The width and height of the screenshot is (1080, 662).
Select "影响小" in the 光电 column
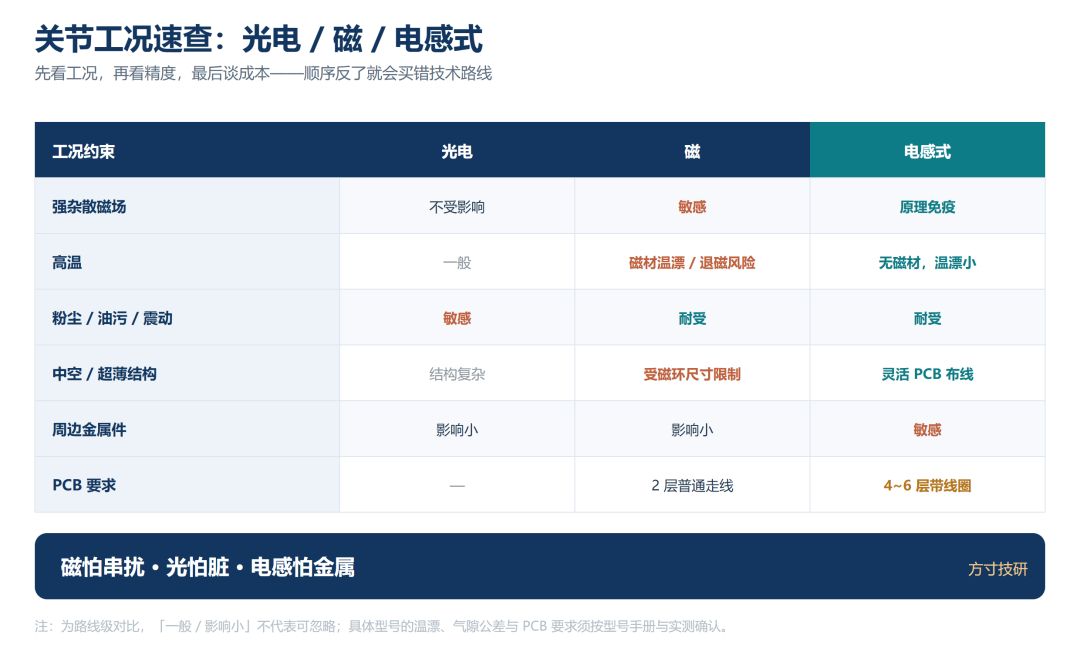(457, 430)
